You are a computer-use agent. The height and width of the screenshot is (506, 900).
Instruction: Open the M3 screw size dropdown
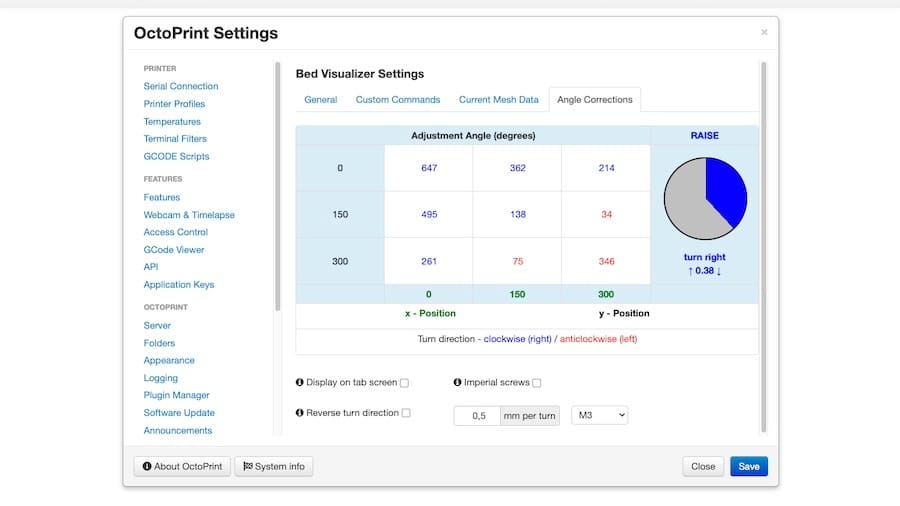pos(599,415)
